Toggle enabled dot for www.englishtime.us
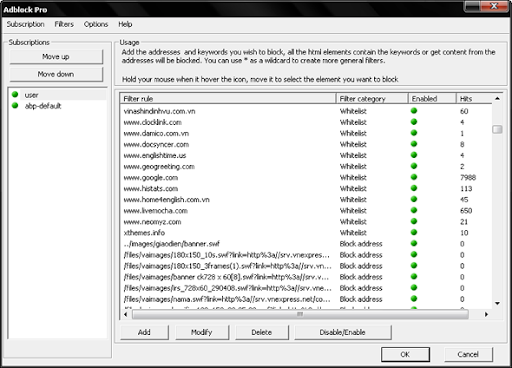The height and width of the screenshot is (368, 512). [x=414, y=155]
